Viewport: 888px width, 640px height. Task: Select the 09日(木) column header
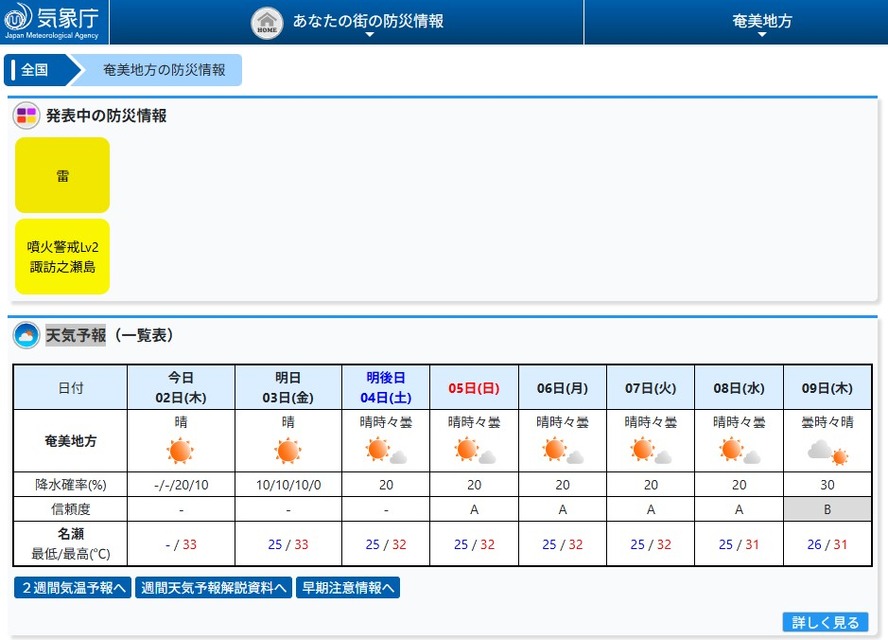coord(827,387)
